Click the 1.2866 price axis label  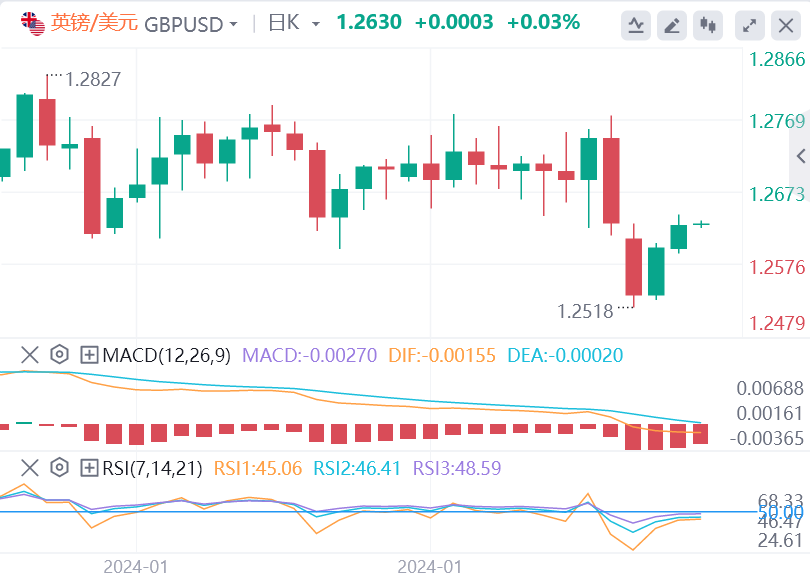[x=777, y=59]
